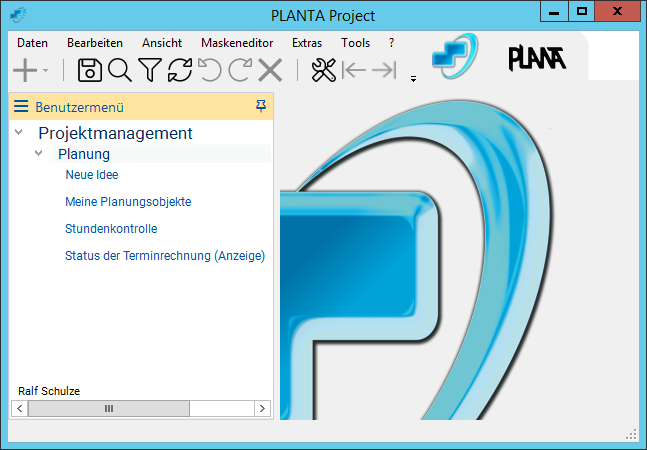Open the Bearbeiten menu

click(x=95, y=43)
